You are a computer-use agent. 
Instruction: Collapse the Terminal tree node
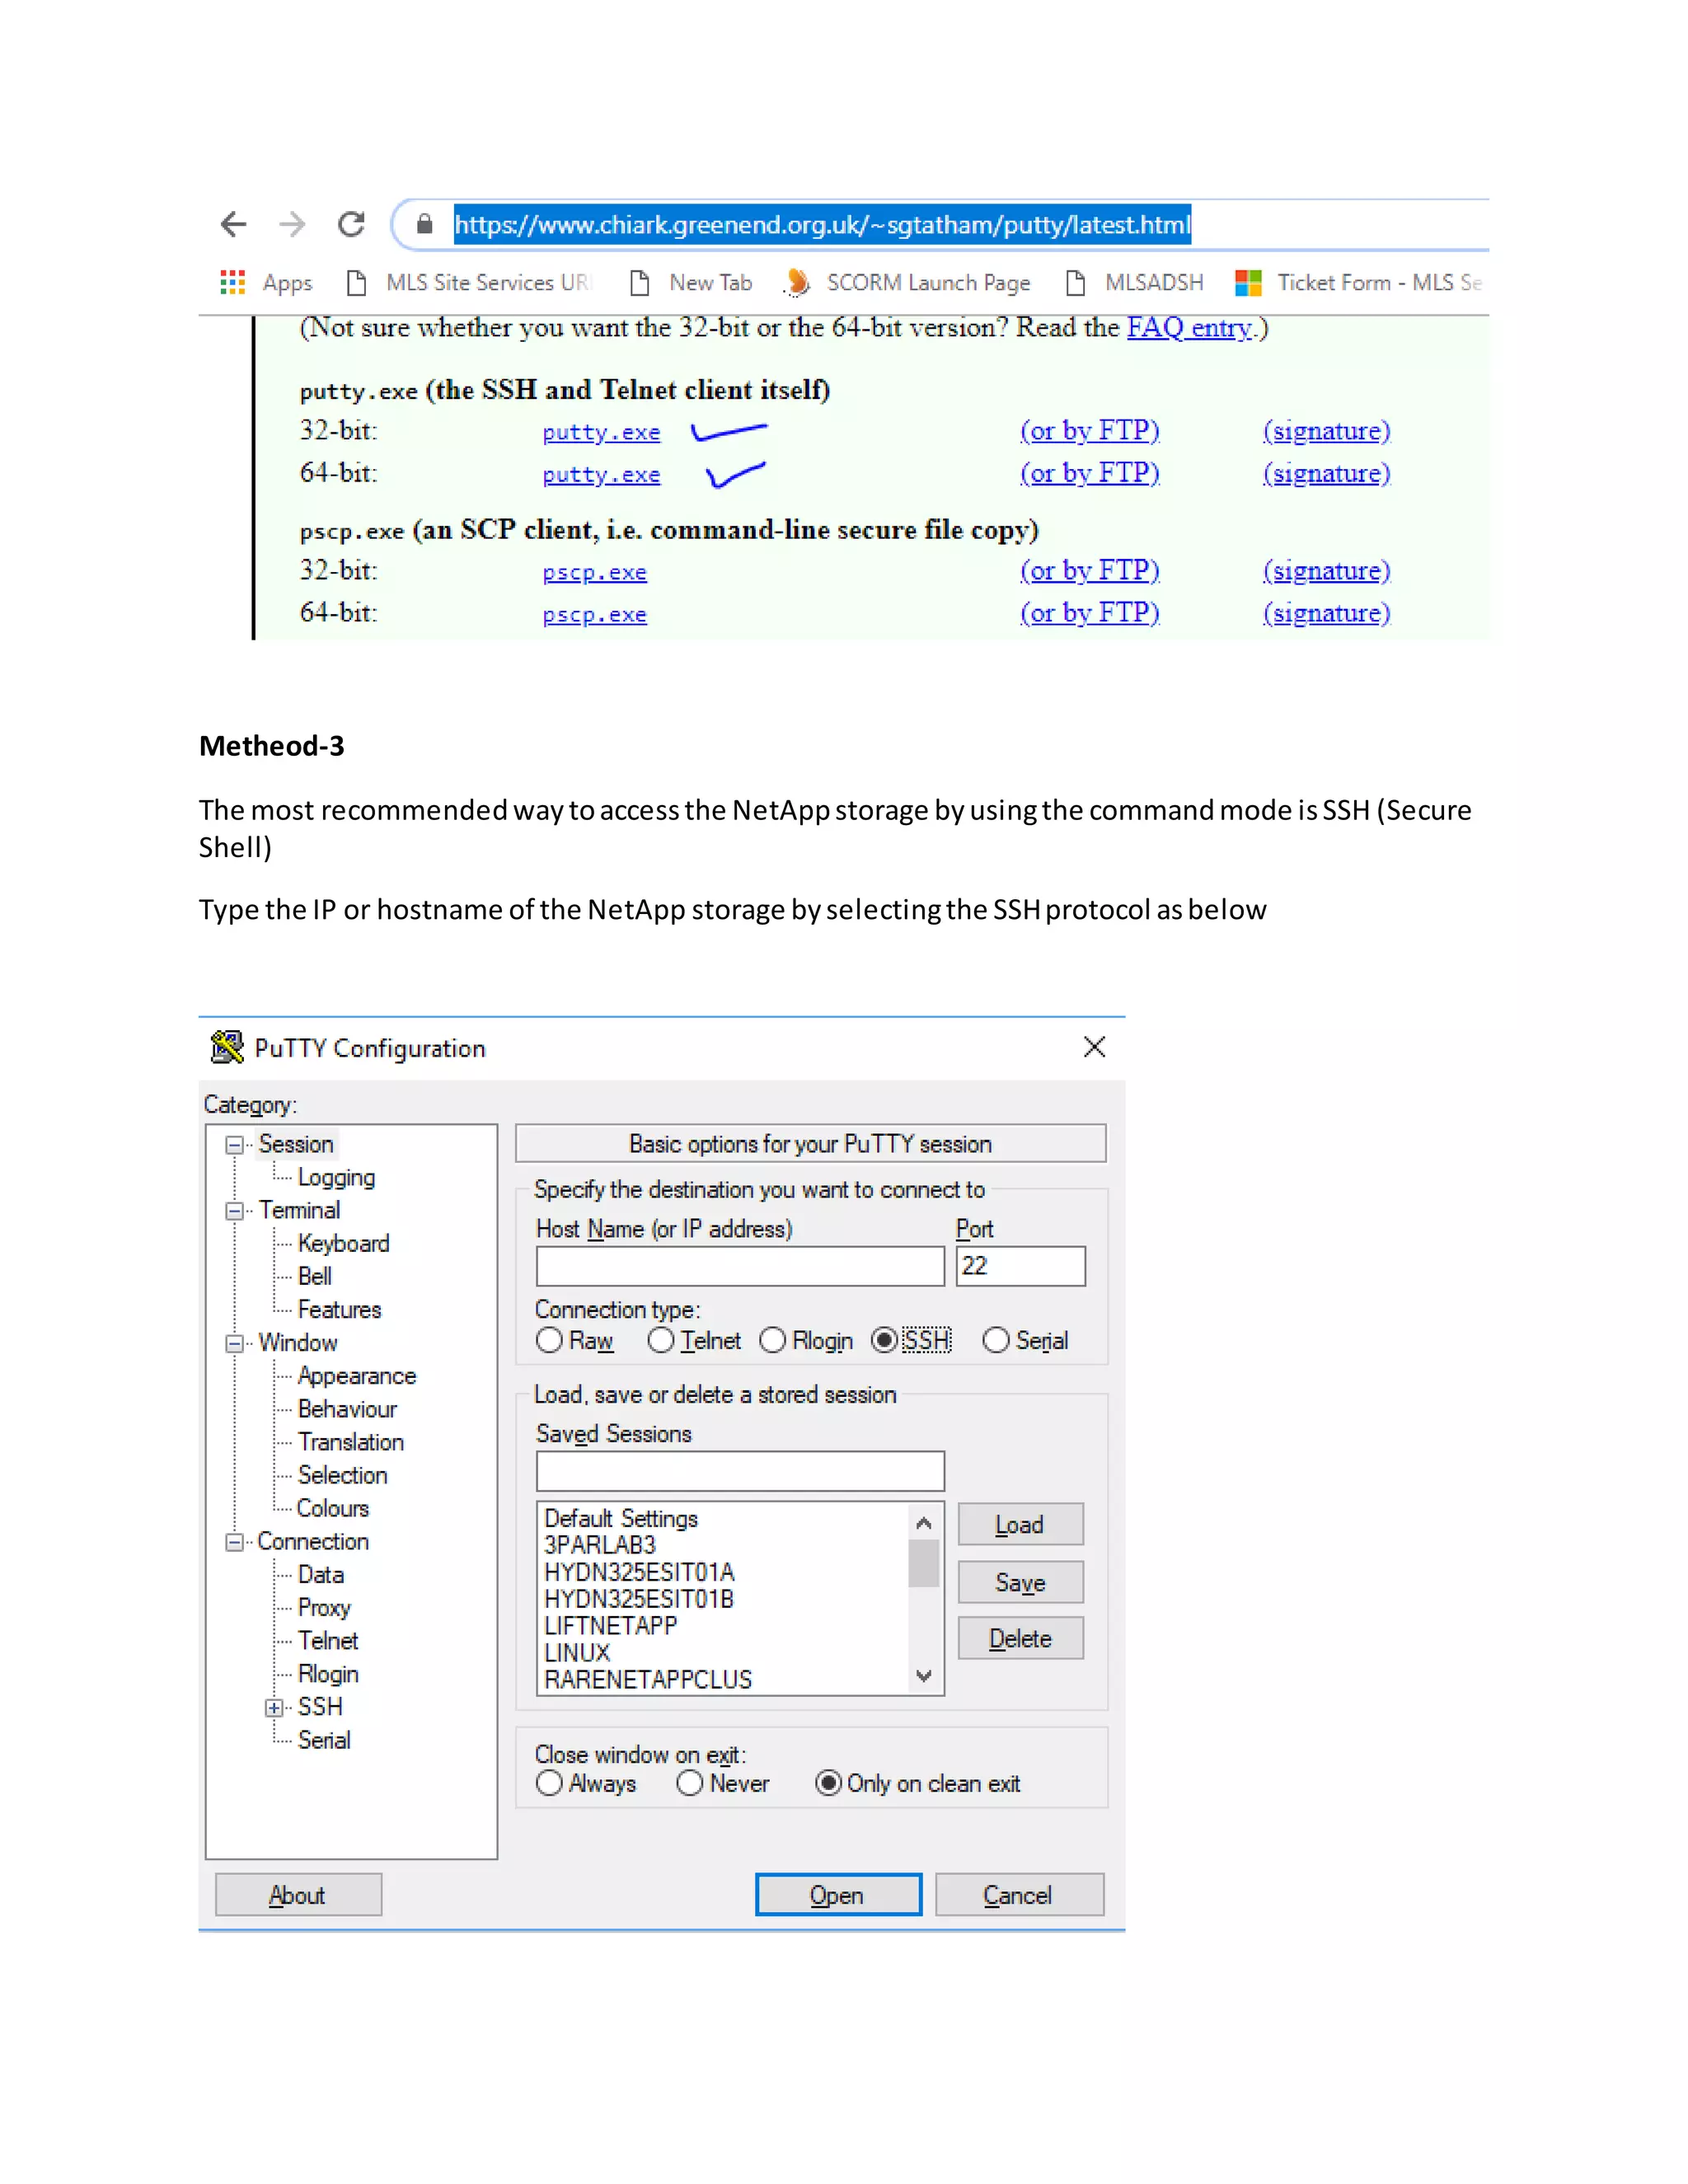234,1211
